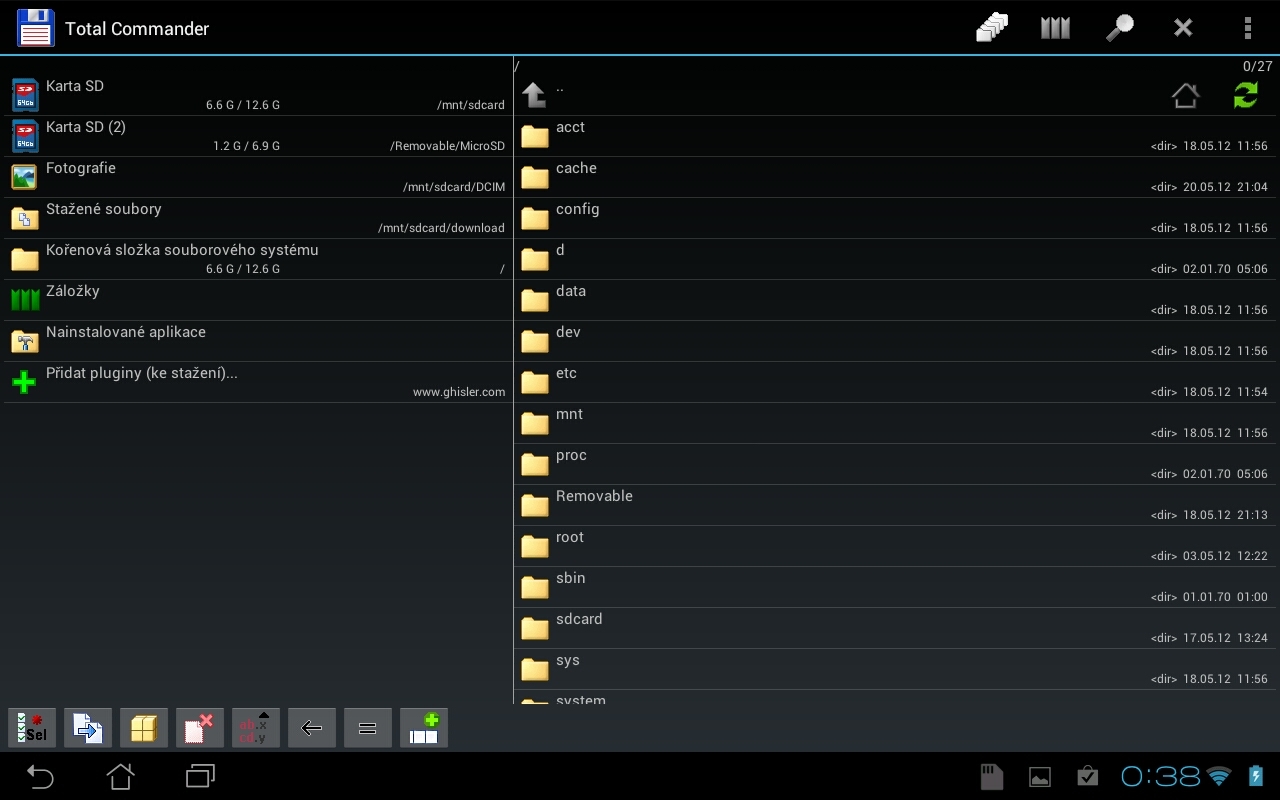Click the left arrow toolbar button
This screenshot has width=1280, height=800.
coord(312,728)
